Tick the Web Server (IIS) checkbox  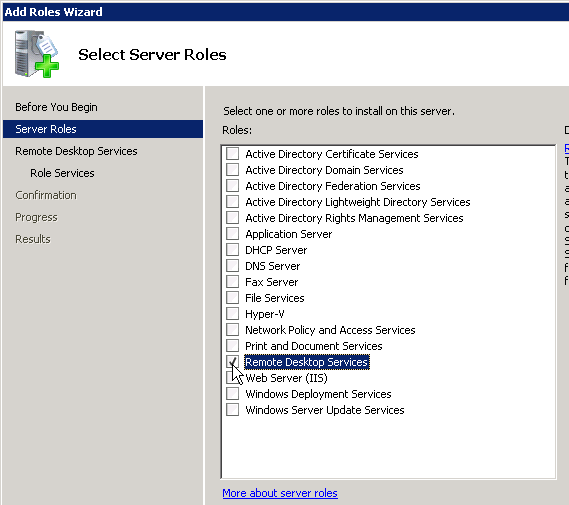pyautogui.click(x=232, y=378)
